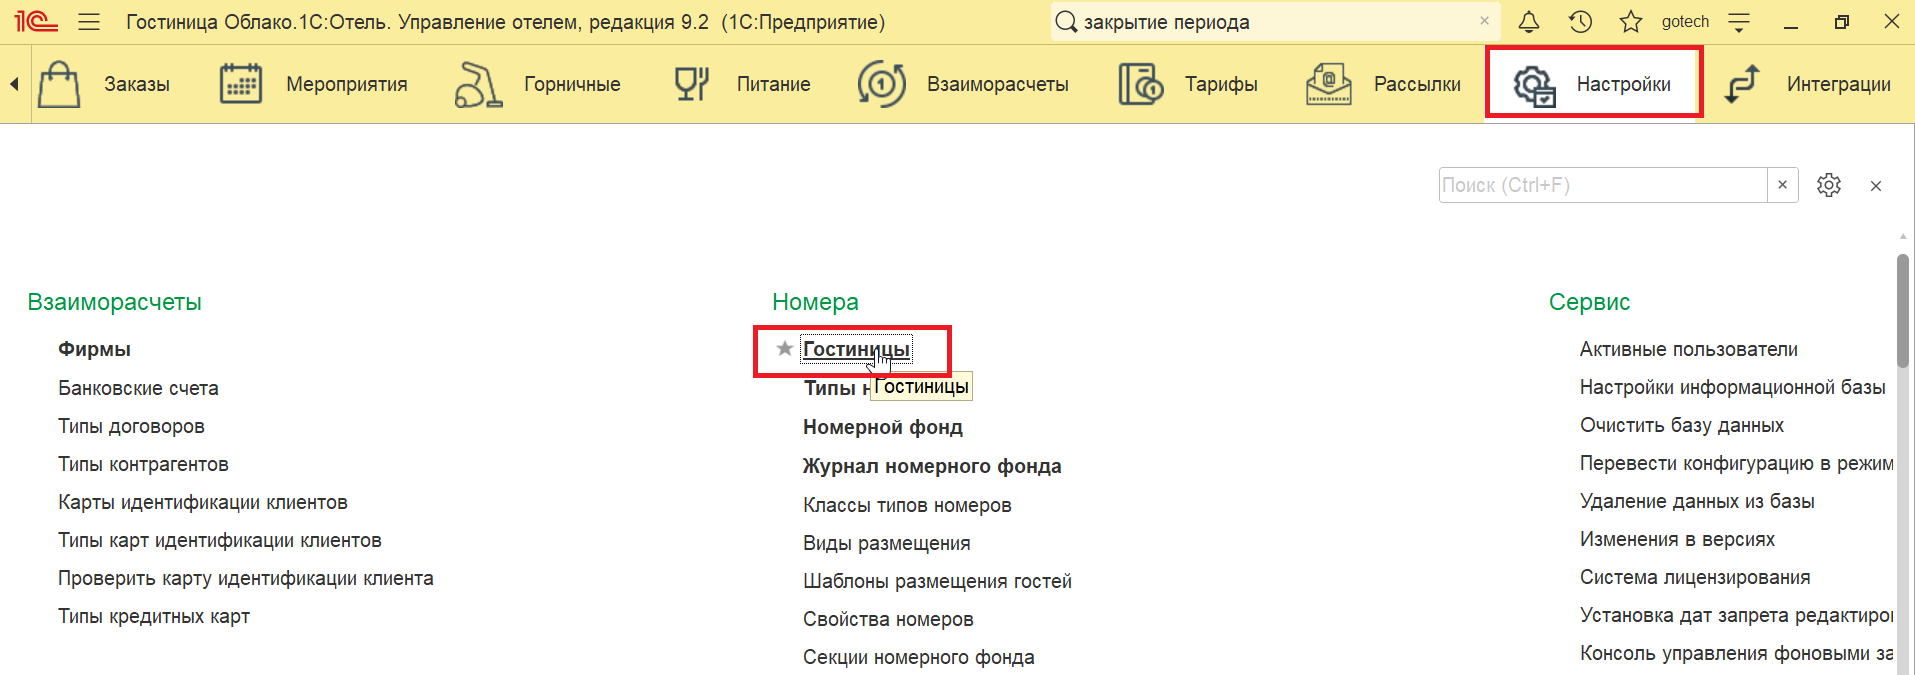This screenshot has height=675, width=1915.
Task: Open Изменения в версиях
Action: click(x=1677, y=539)
